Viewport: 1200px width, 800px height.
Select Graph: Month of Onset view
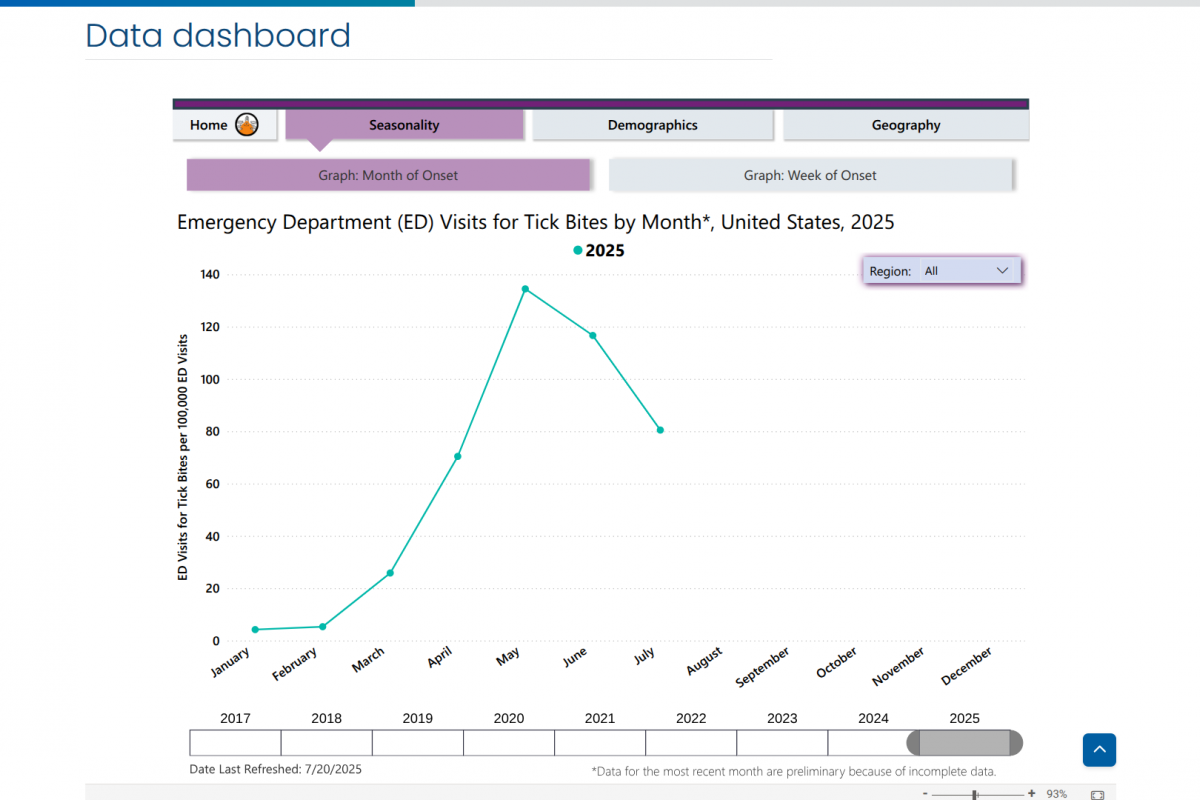(388, 175)
